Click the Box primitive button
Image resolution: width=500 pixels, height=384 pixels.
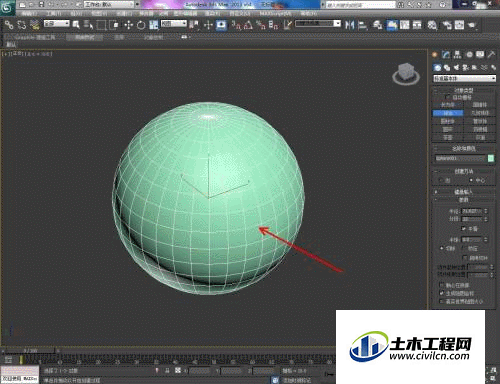(448, 105)
